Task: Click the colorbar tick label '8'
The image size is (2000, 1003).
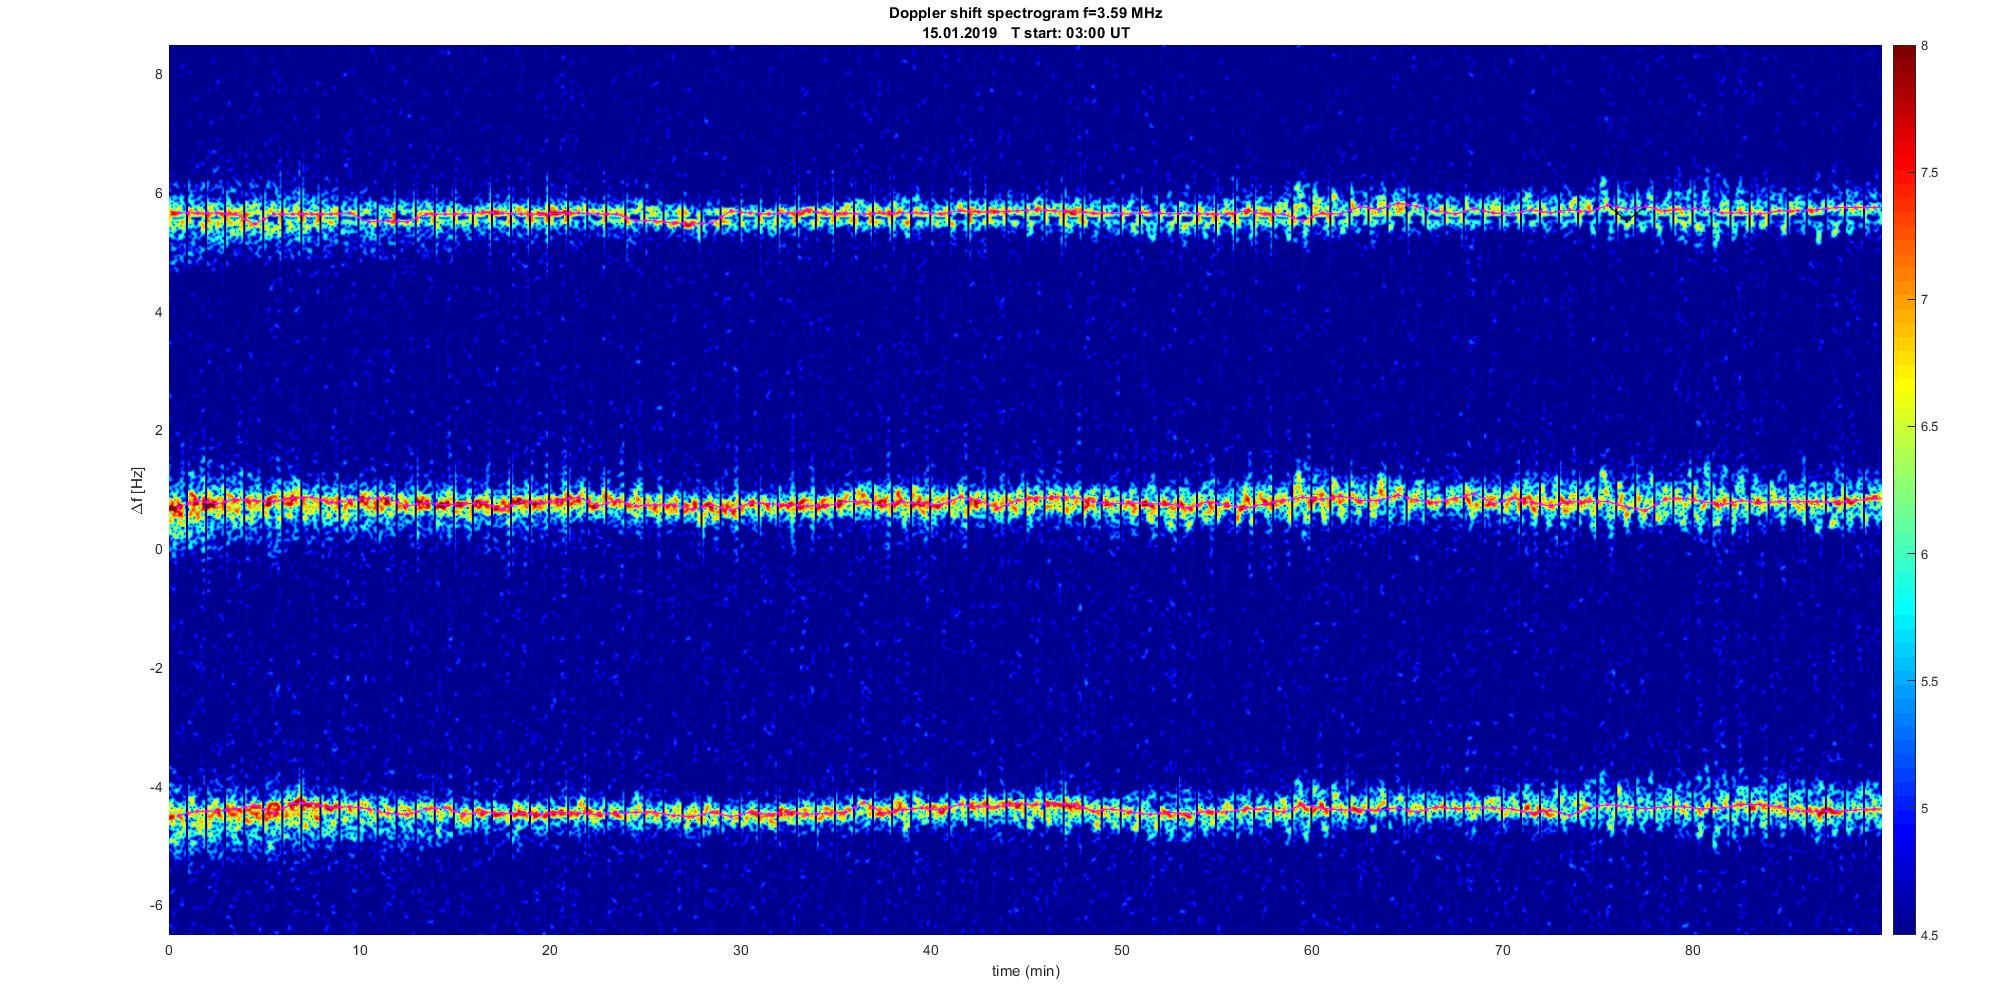Action: pos(1924,46)
